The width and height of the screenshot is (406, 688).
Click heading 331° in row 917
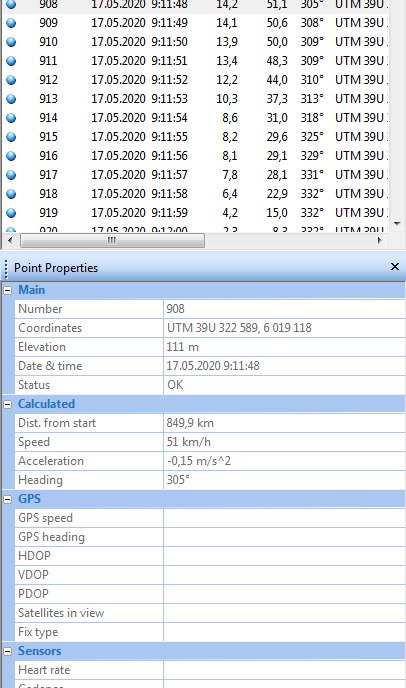click(x=312, y=175)
